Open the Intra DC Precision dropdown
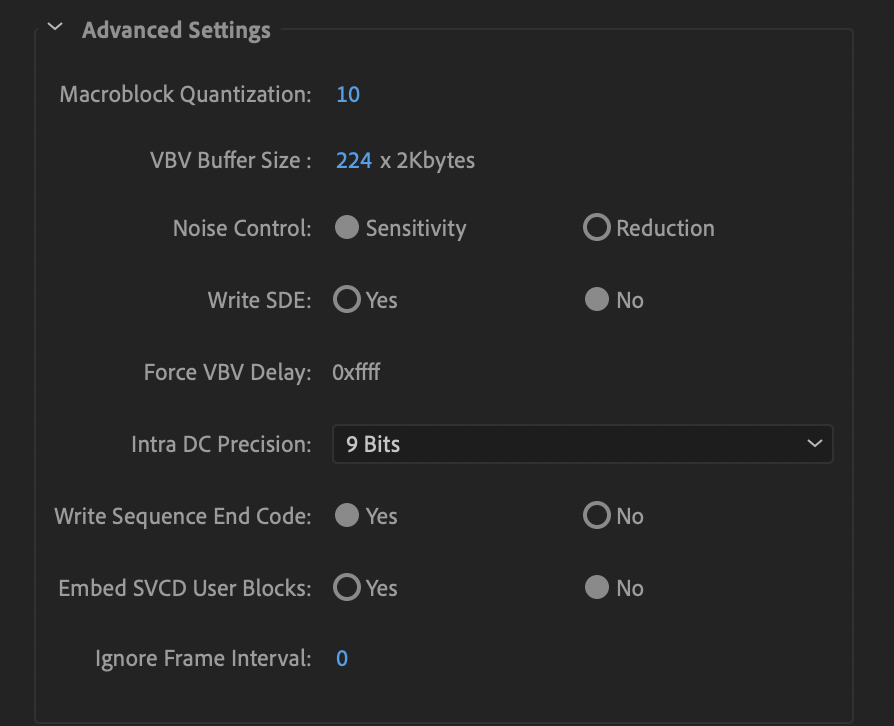The image size is (894, 726). (583, 444)
